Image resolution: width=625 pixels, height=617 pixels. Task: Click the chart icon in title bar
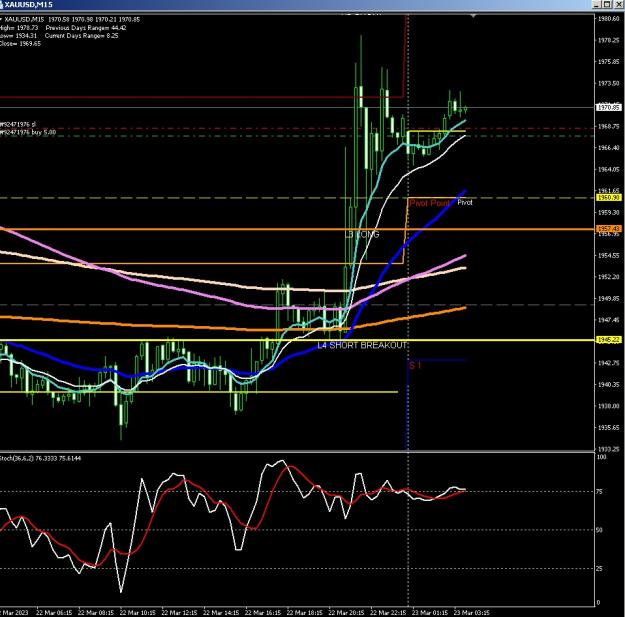pyautogui.click(x=1, y=4)
